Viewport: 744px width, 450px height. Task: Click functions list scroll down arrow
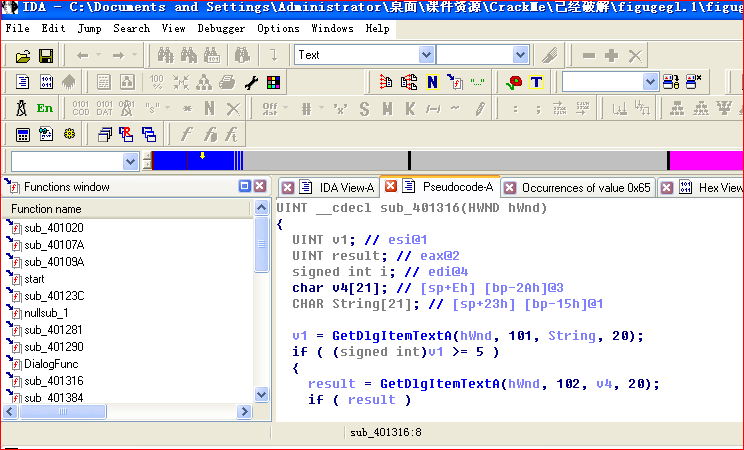[261, 394]
